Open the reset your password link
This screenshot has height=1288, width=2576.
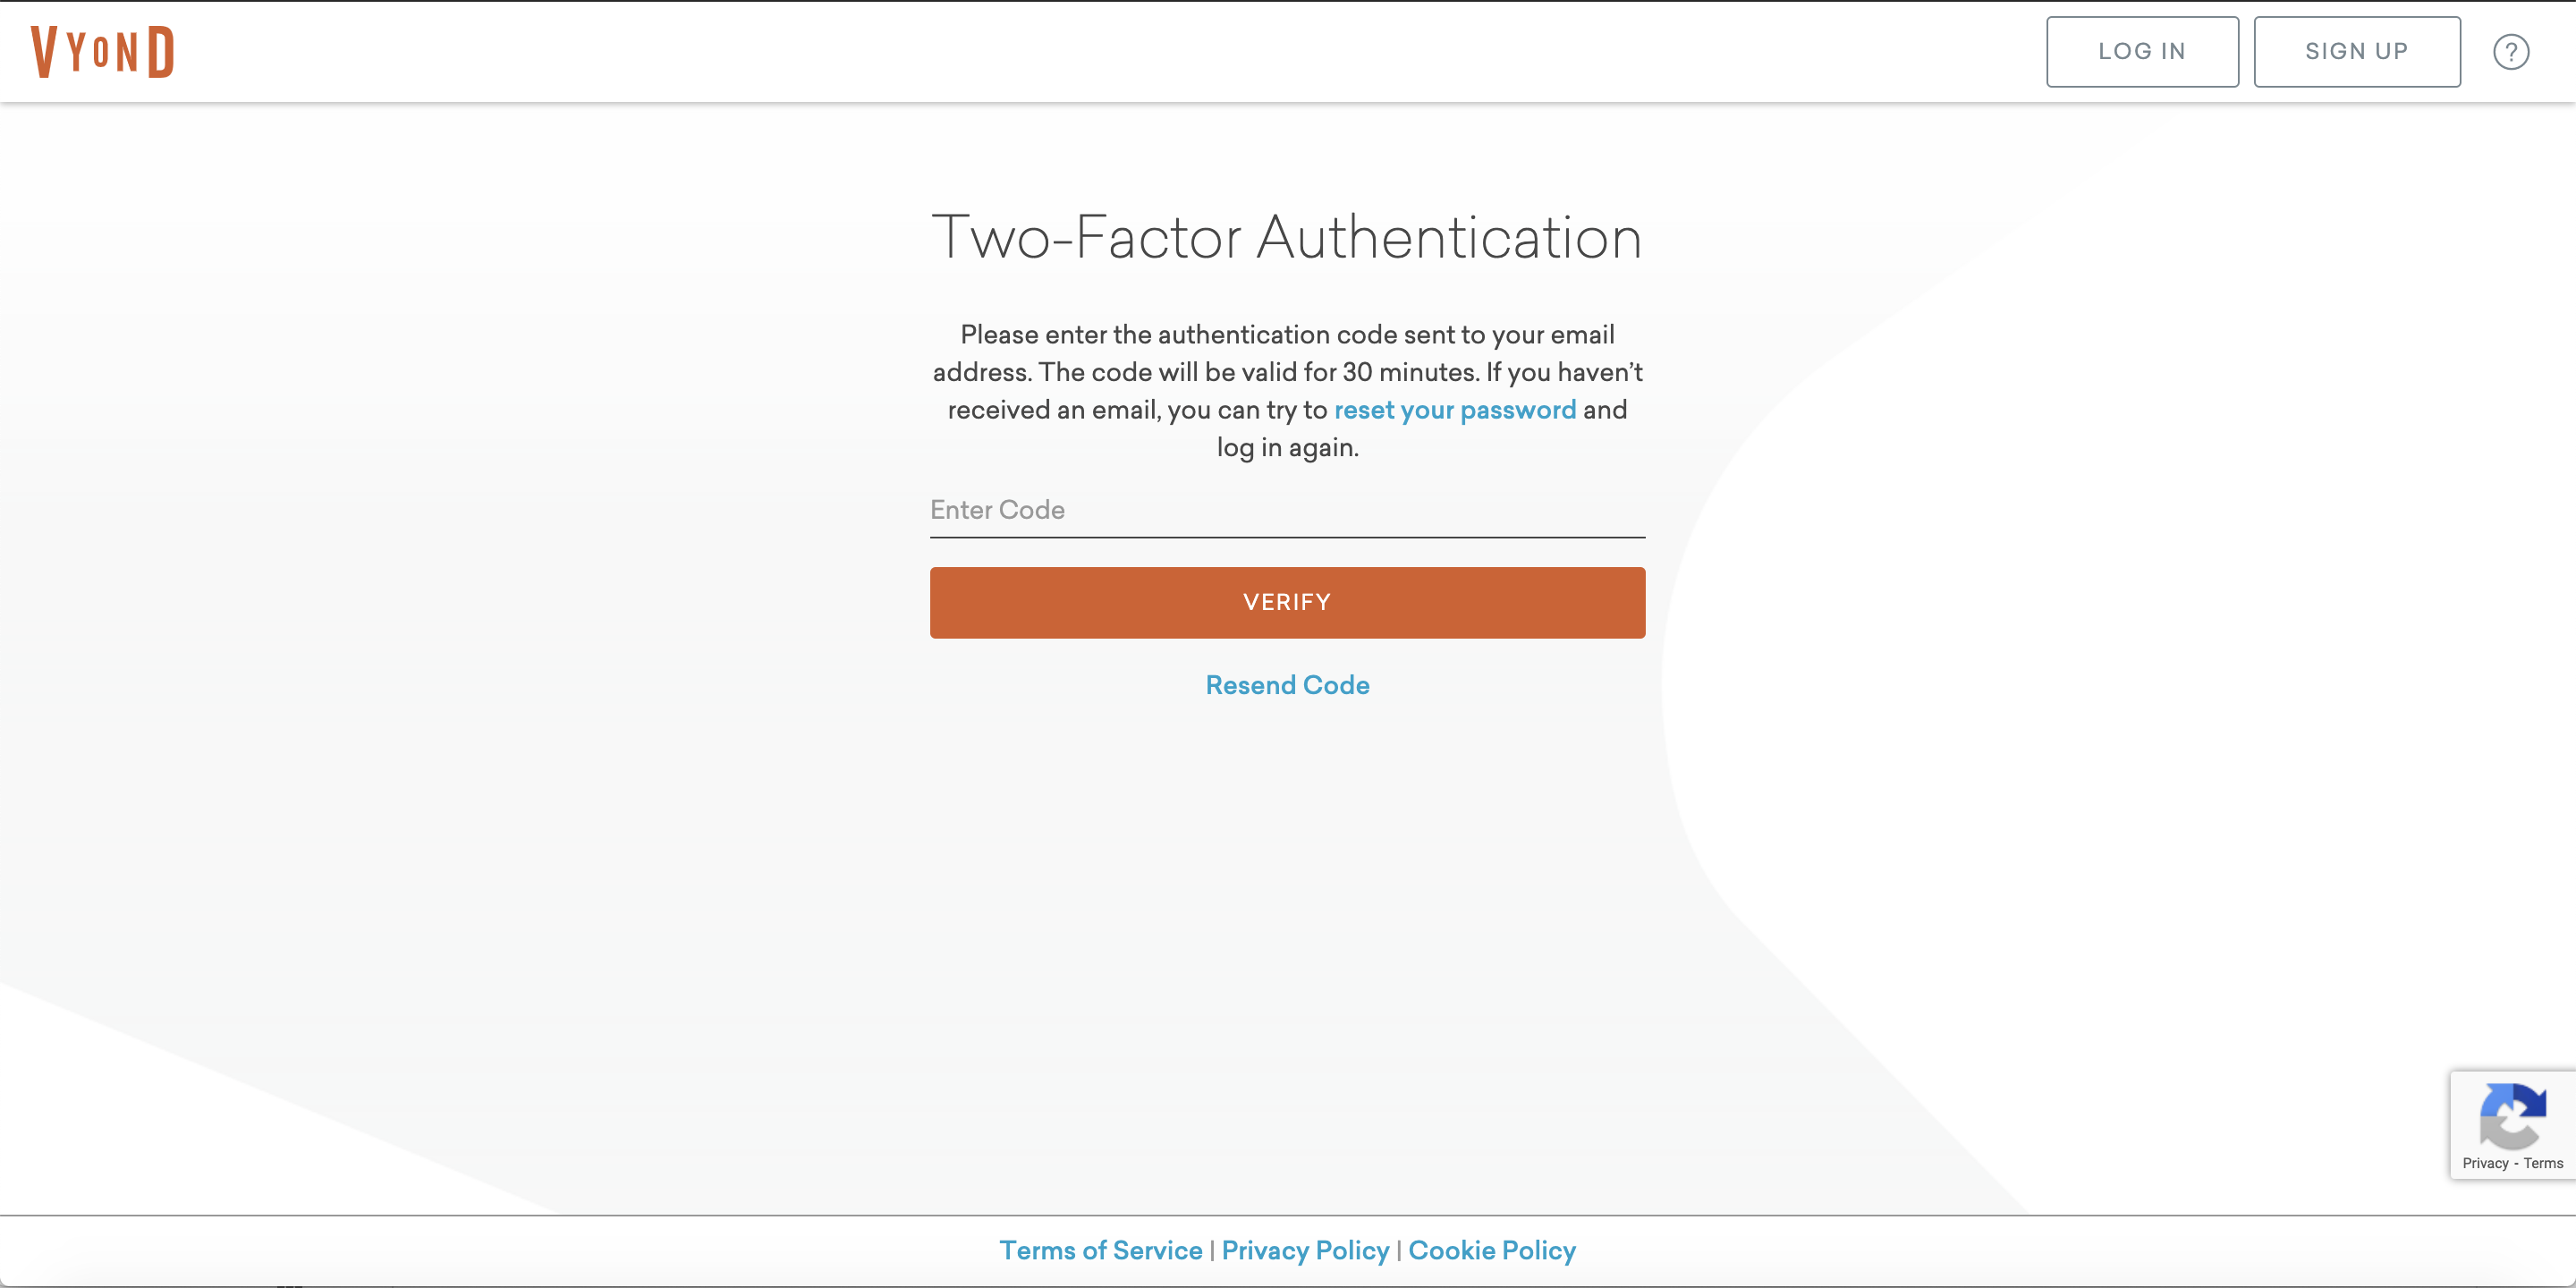[x=1455, y=409]
